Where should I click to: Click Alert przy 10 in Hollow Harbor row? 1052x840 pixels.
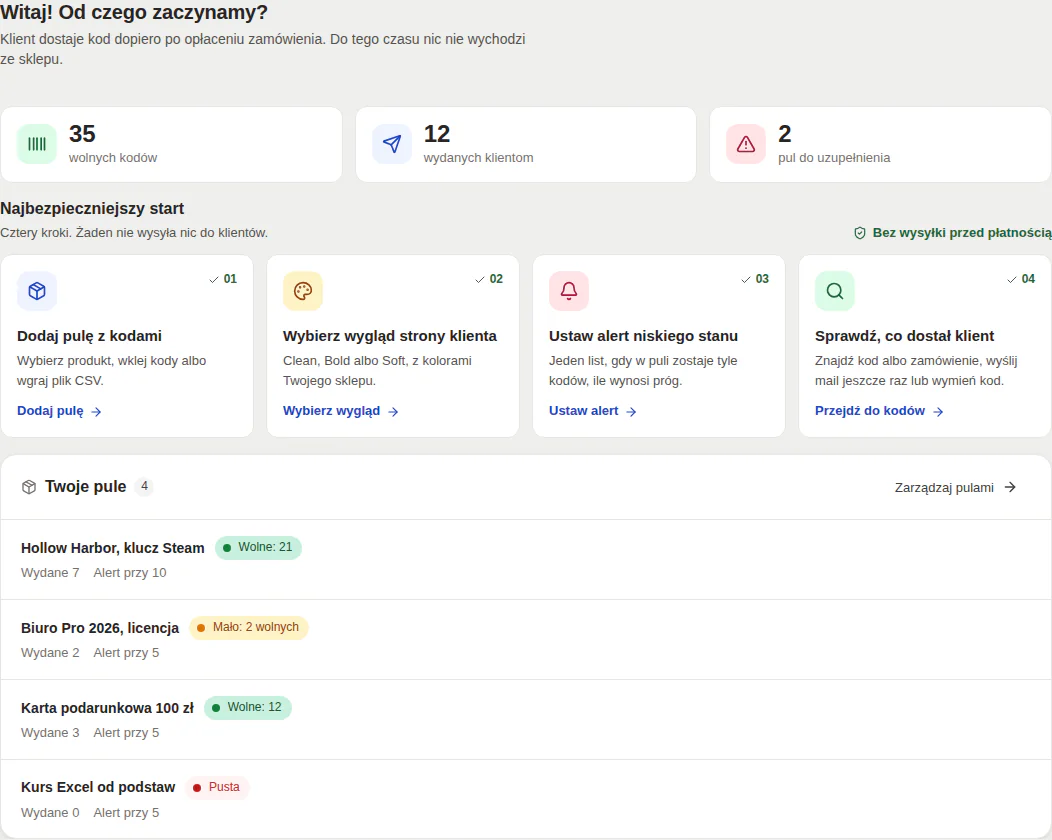click(x=130, y=573)
